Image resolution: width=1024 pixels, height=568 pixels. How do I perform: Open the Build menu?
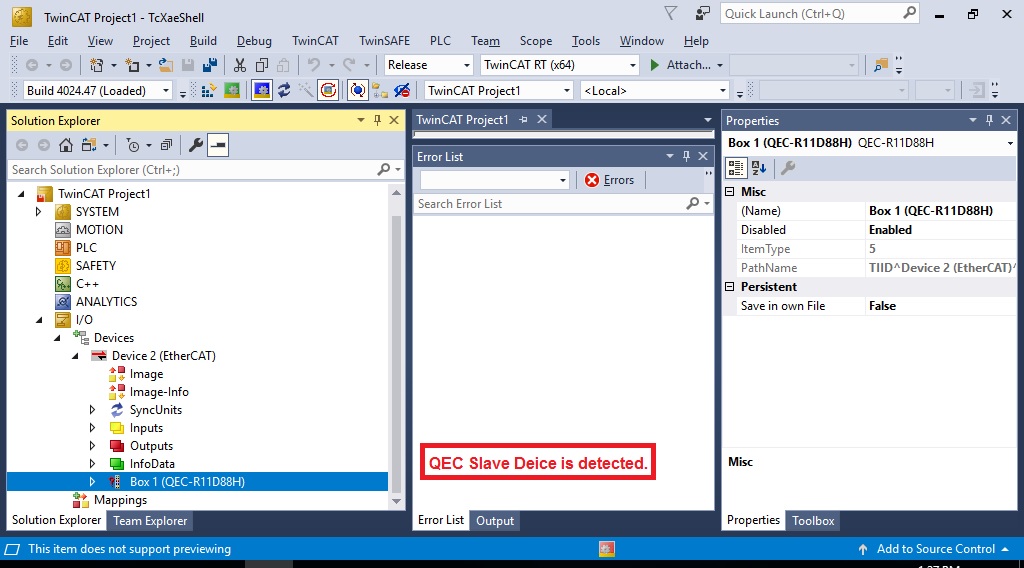pos(203,40)
